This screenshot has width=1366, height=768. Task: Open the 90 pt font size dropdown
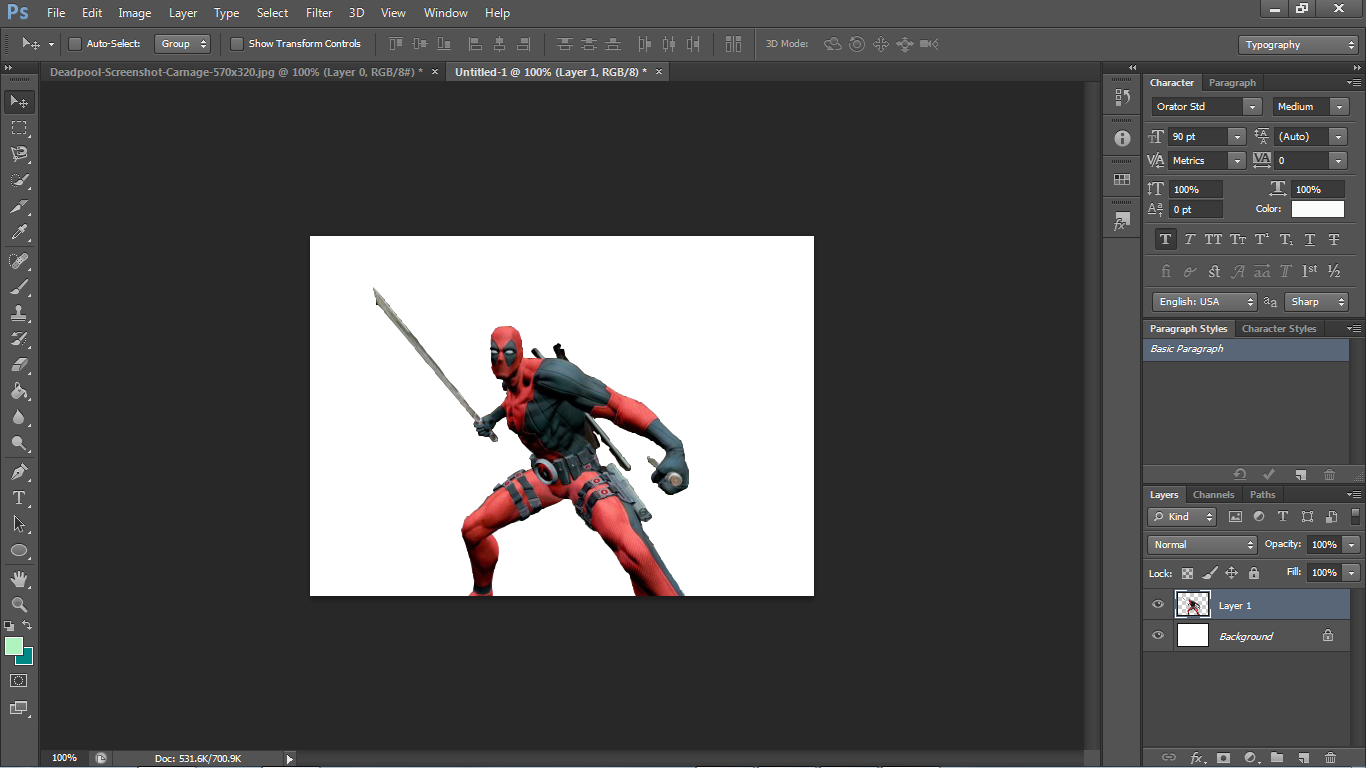click(1237, 137)
